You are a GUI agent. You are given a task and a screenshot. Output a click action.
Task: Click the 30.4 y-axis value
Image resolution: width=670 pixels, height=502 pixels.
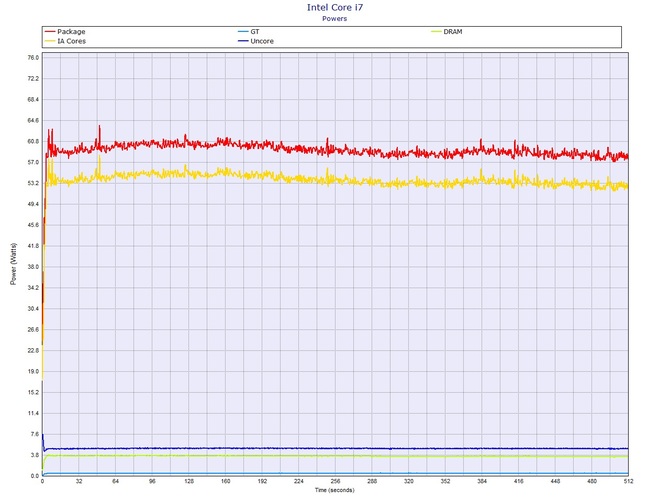[33, 308]
